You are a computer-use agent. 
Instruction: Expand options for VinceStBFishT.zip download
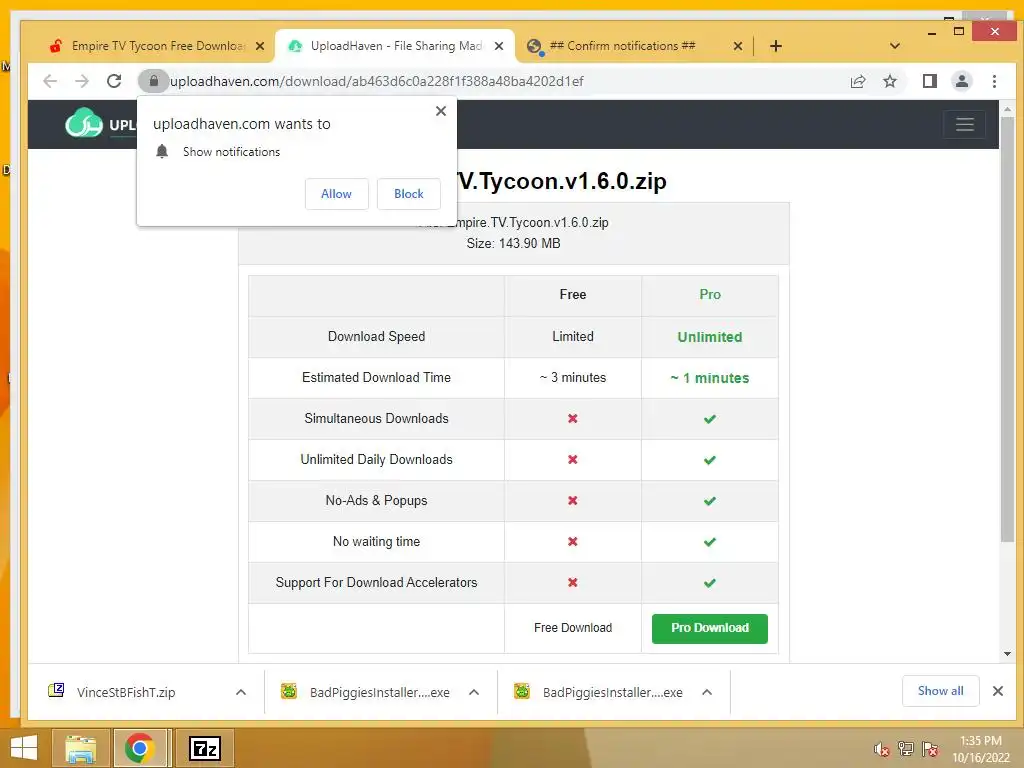coord(241,692)
